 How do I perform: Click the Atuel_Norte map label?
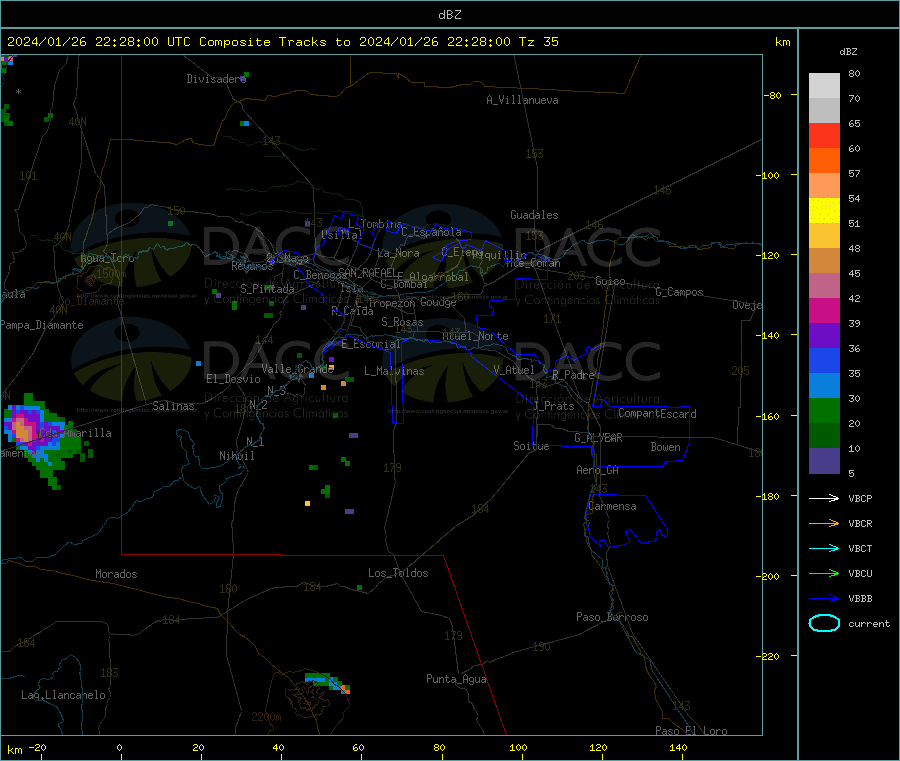coord(475,336)
